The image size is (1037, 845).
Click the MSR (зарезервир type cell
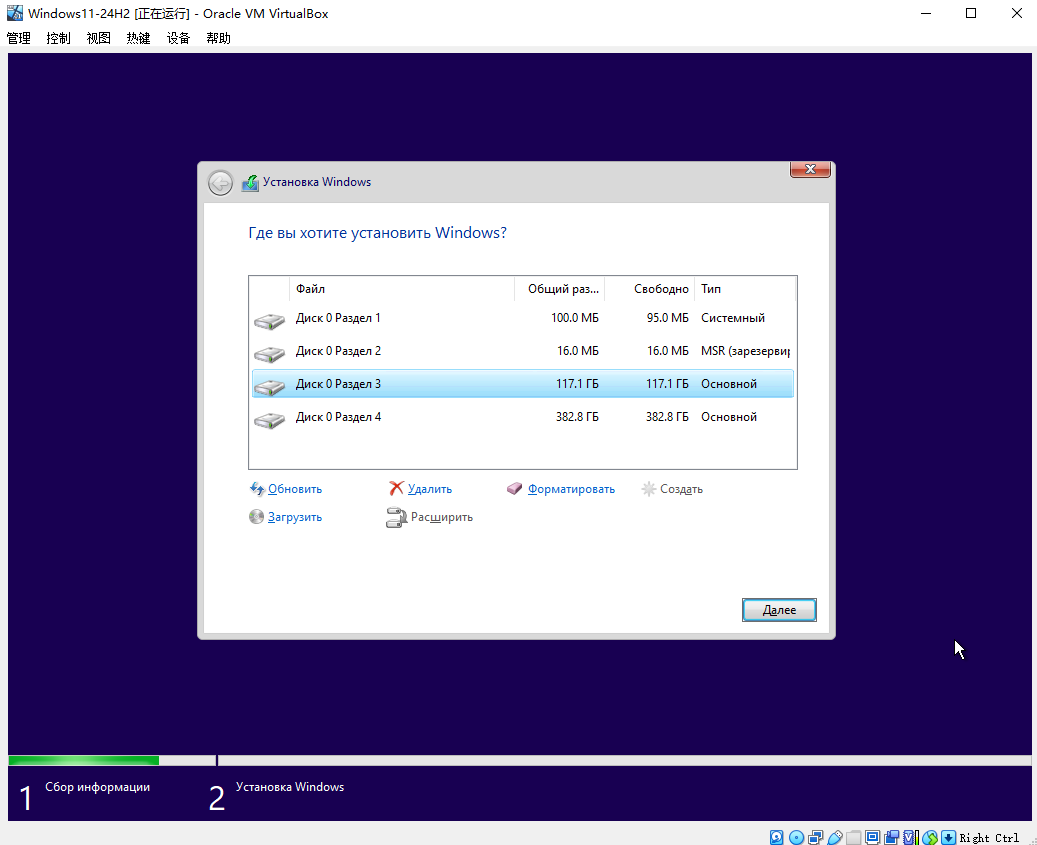tap(745, 351)
